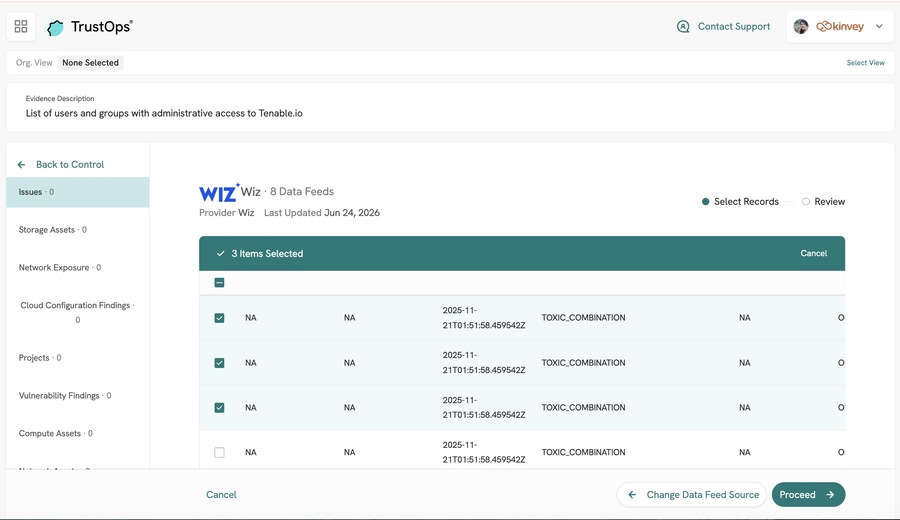
Task: Uncheck the first TOXIC_COMBINATION row checkbox
Action: pos(219,318)
